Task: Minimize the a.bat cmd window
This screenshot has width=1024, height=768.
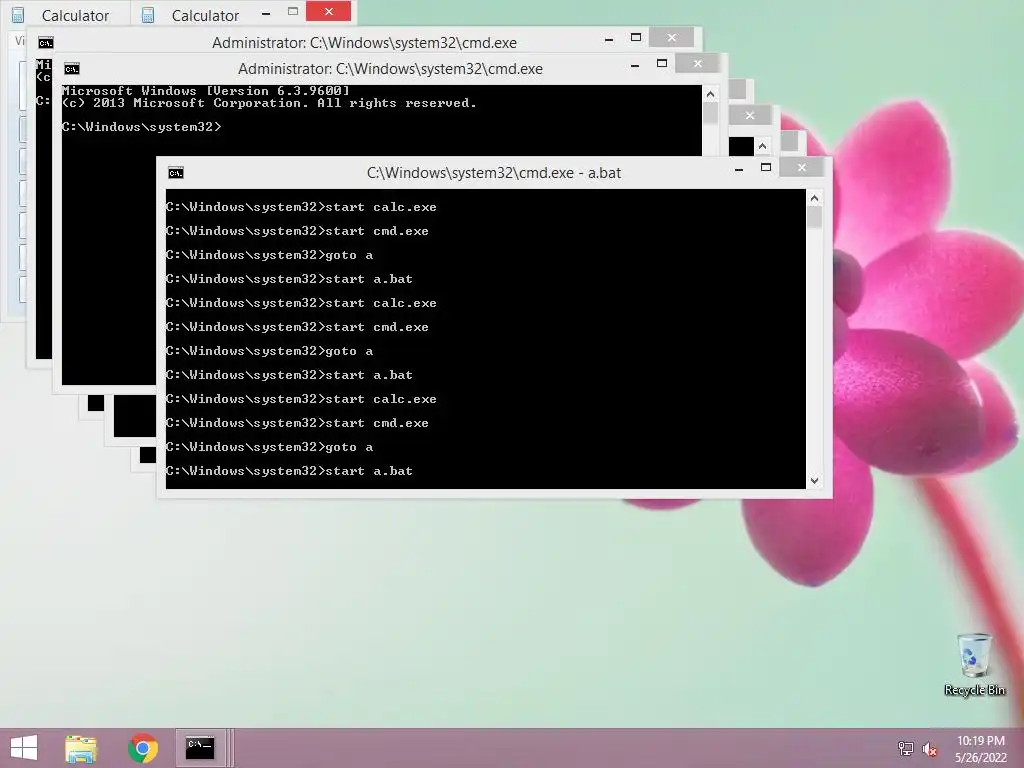Action: 739,168
